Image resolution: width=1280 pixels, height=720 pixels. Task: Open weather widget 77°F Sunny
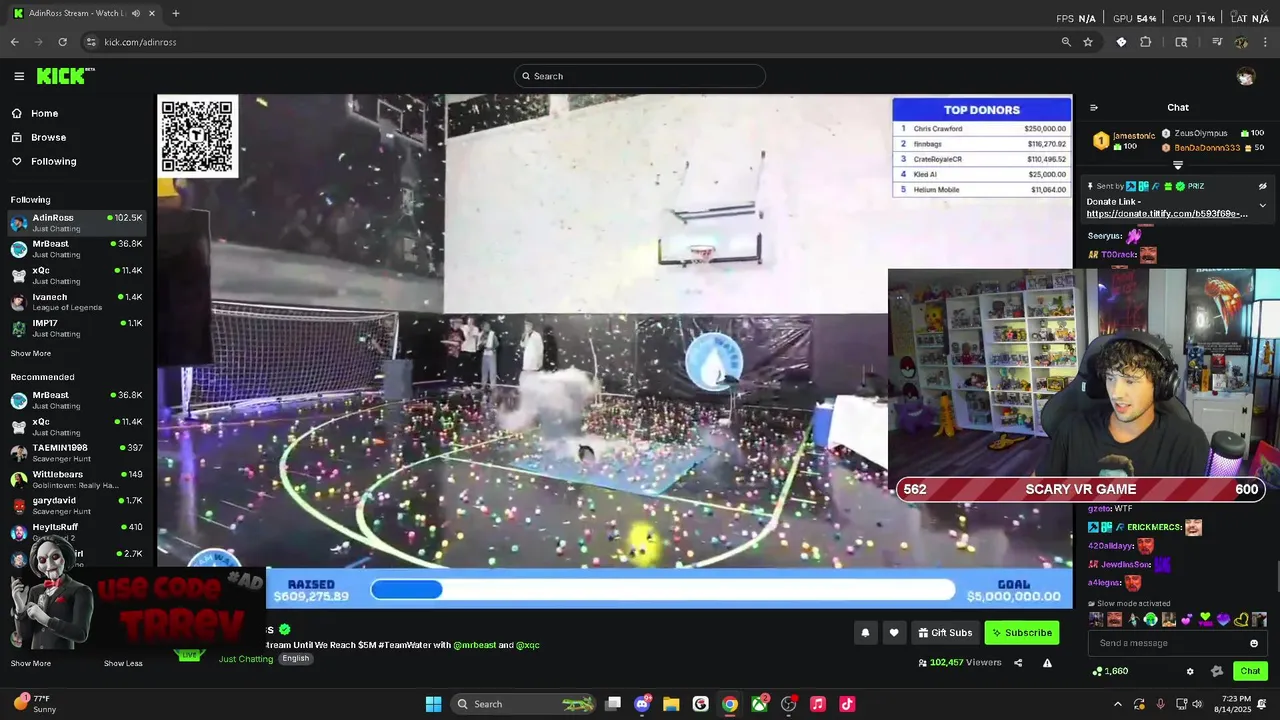[35, 704]
